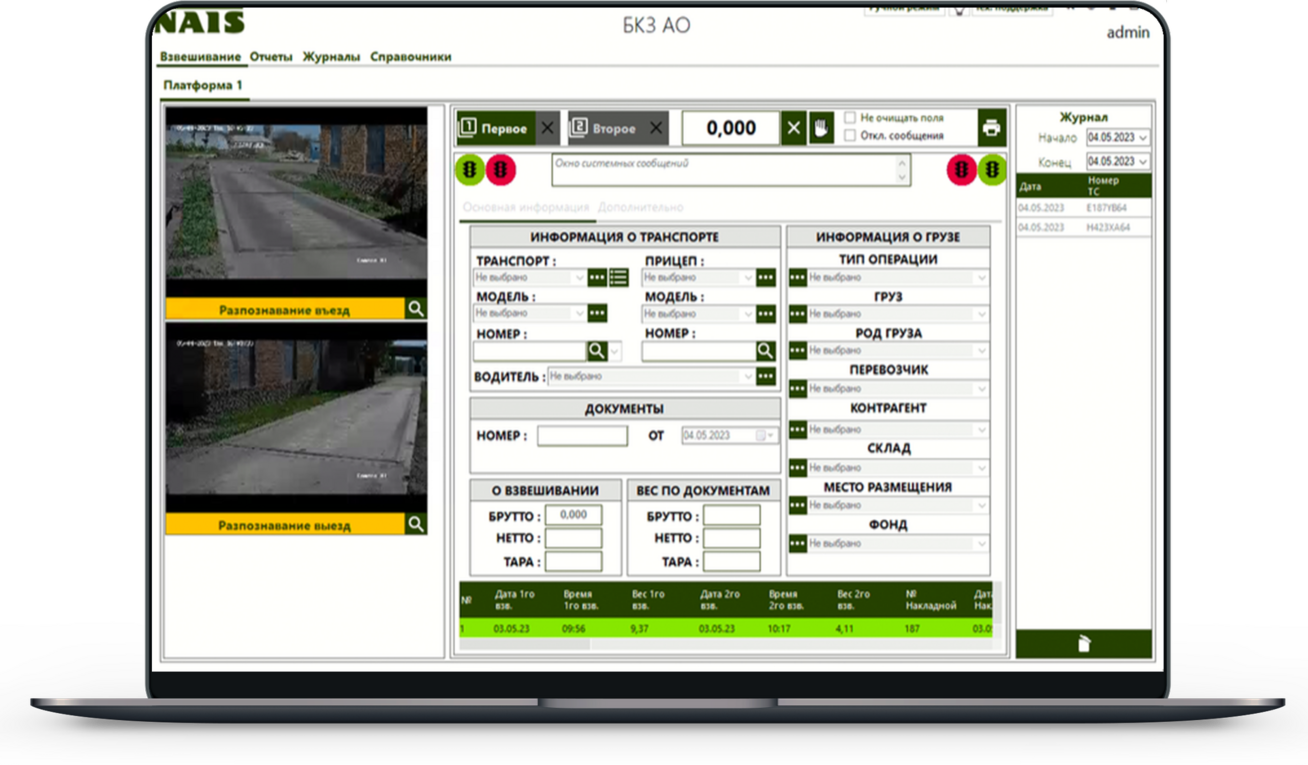1308x765 pixels.
Task: Click the trash icon under the Журнал panel
Action: click(x=1084, y=644)
